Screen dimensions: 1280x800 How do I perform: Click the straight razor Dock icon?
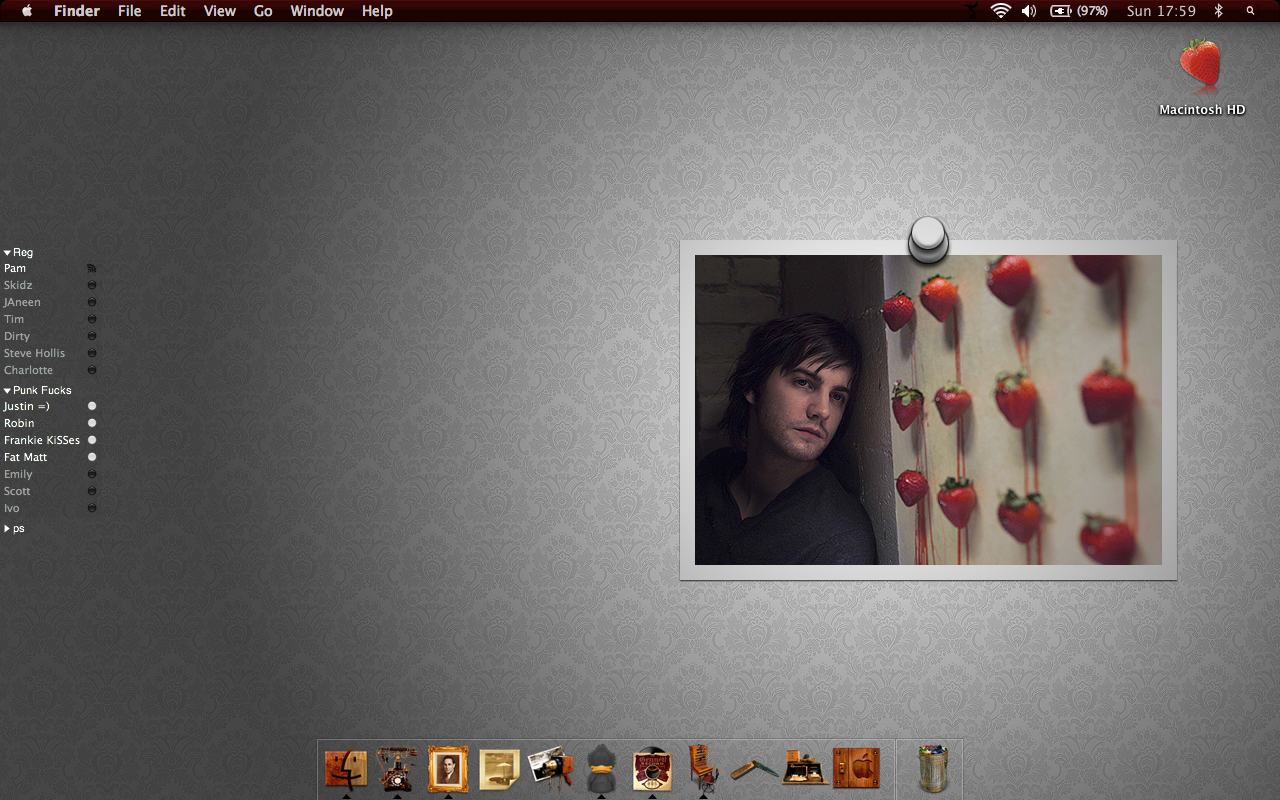pyautogui.click(x=755, y=769)
